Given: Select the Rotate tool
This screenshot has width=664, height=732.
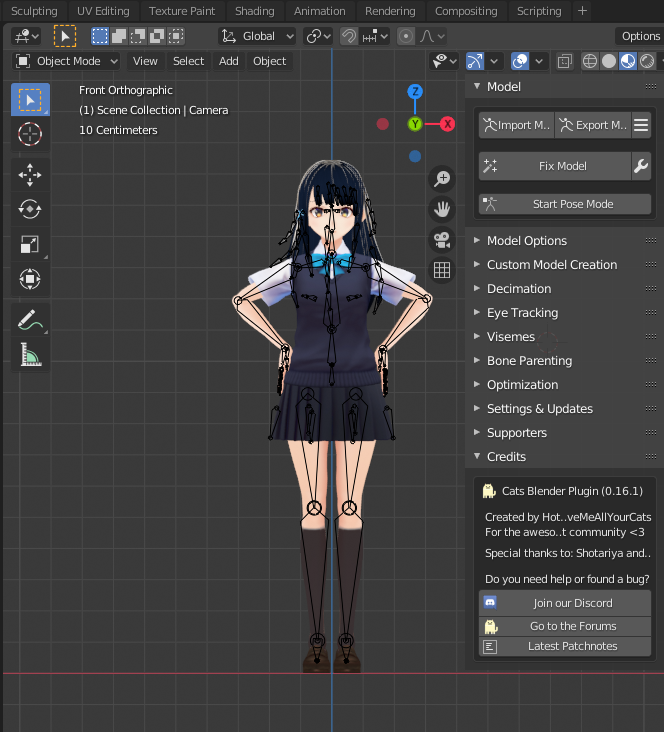Looking at the screenshot, I should coord(30,209).
